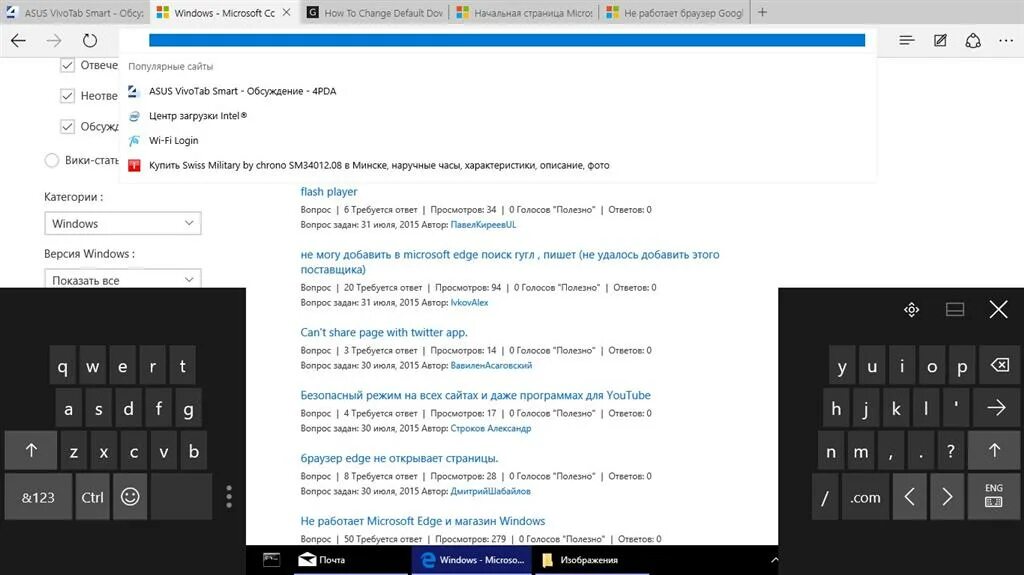Image resolution: width=1024 pixels, height=575 pixels.
Task: Go back with the browser back arrow
Action: tap(18, 41)
